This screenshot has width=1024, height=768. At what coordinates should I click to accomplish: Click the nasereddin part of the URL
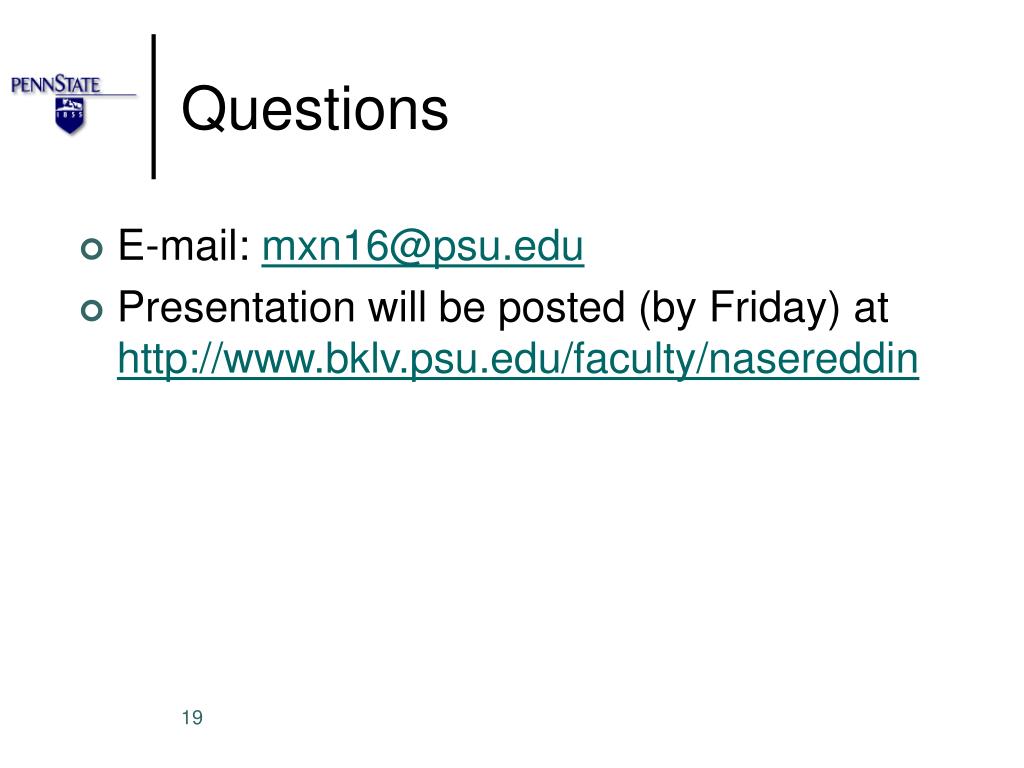click(813, 359)
